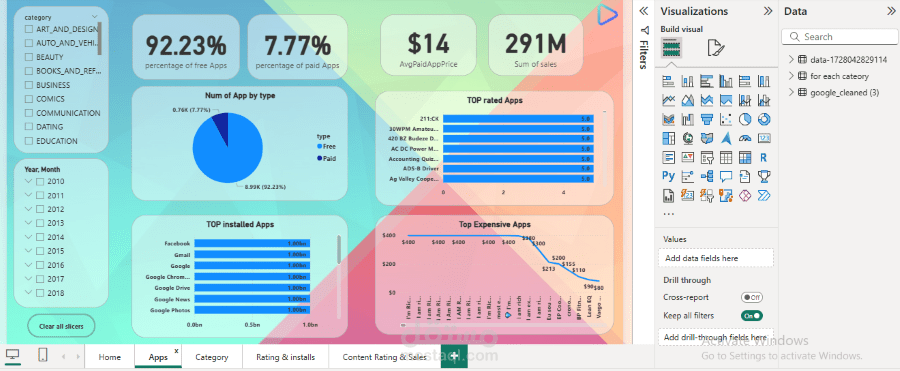Select the matrix visual
The image size is (900, 371).
(745, 157)
